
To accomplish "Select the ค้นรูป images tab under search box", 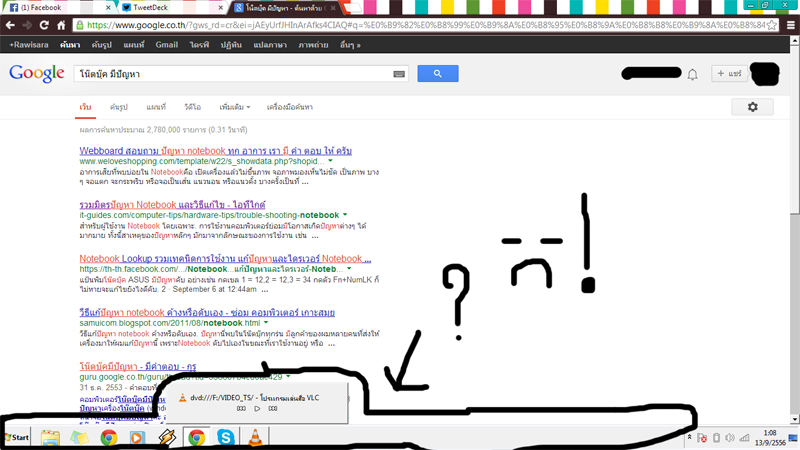I will [x=119, y=107].
